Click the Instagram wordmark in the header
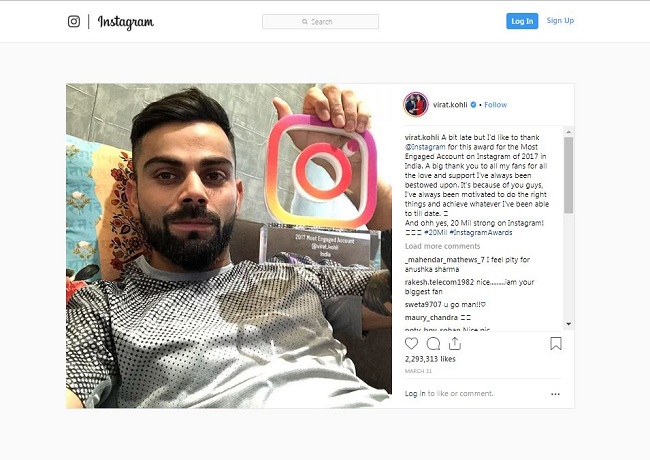This screenshot has width=650, height=460. click(126, 22)
